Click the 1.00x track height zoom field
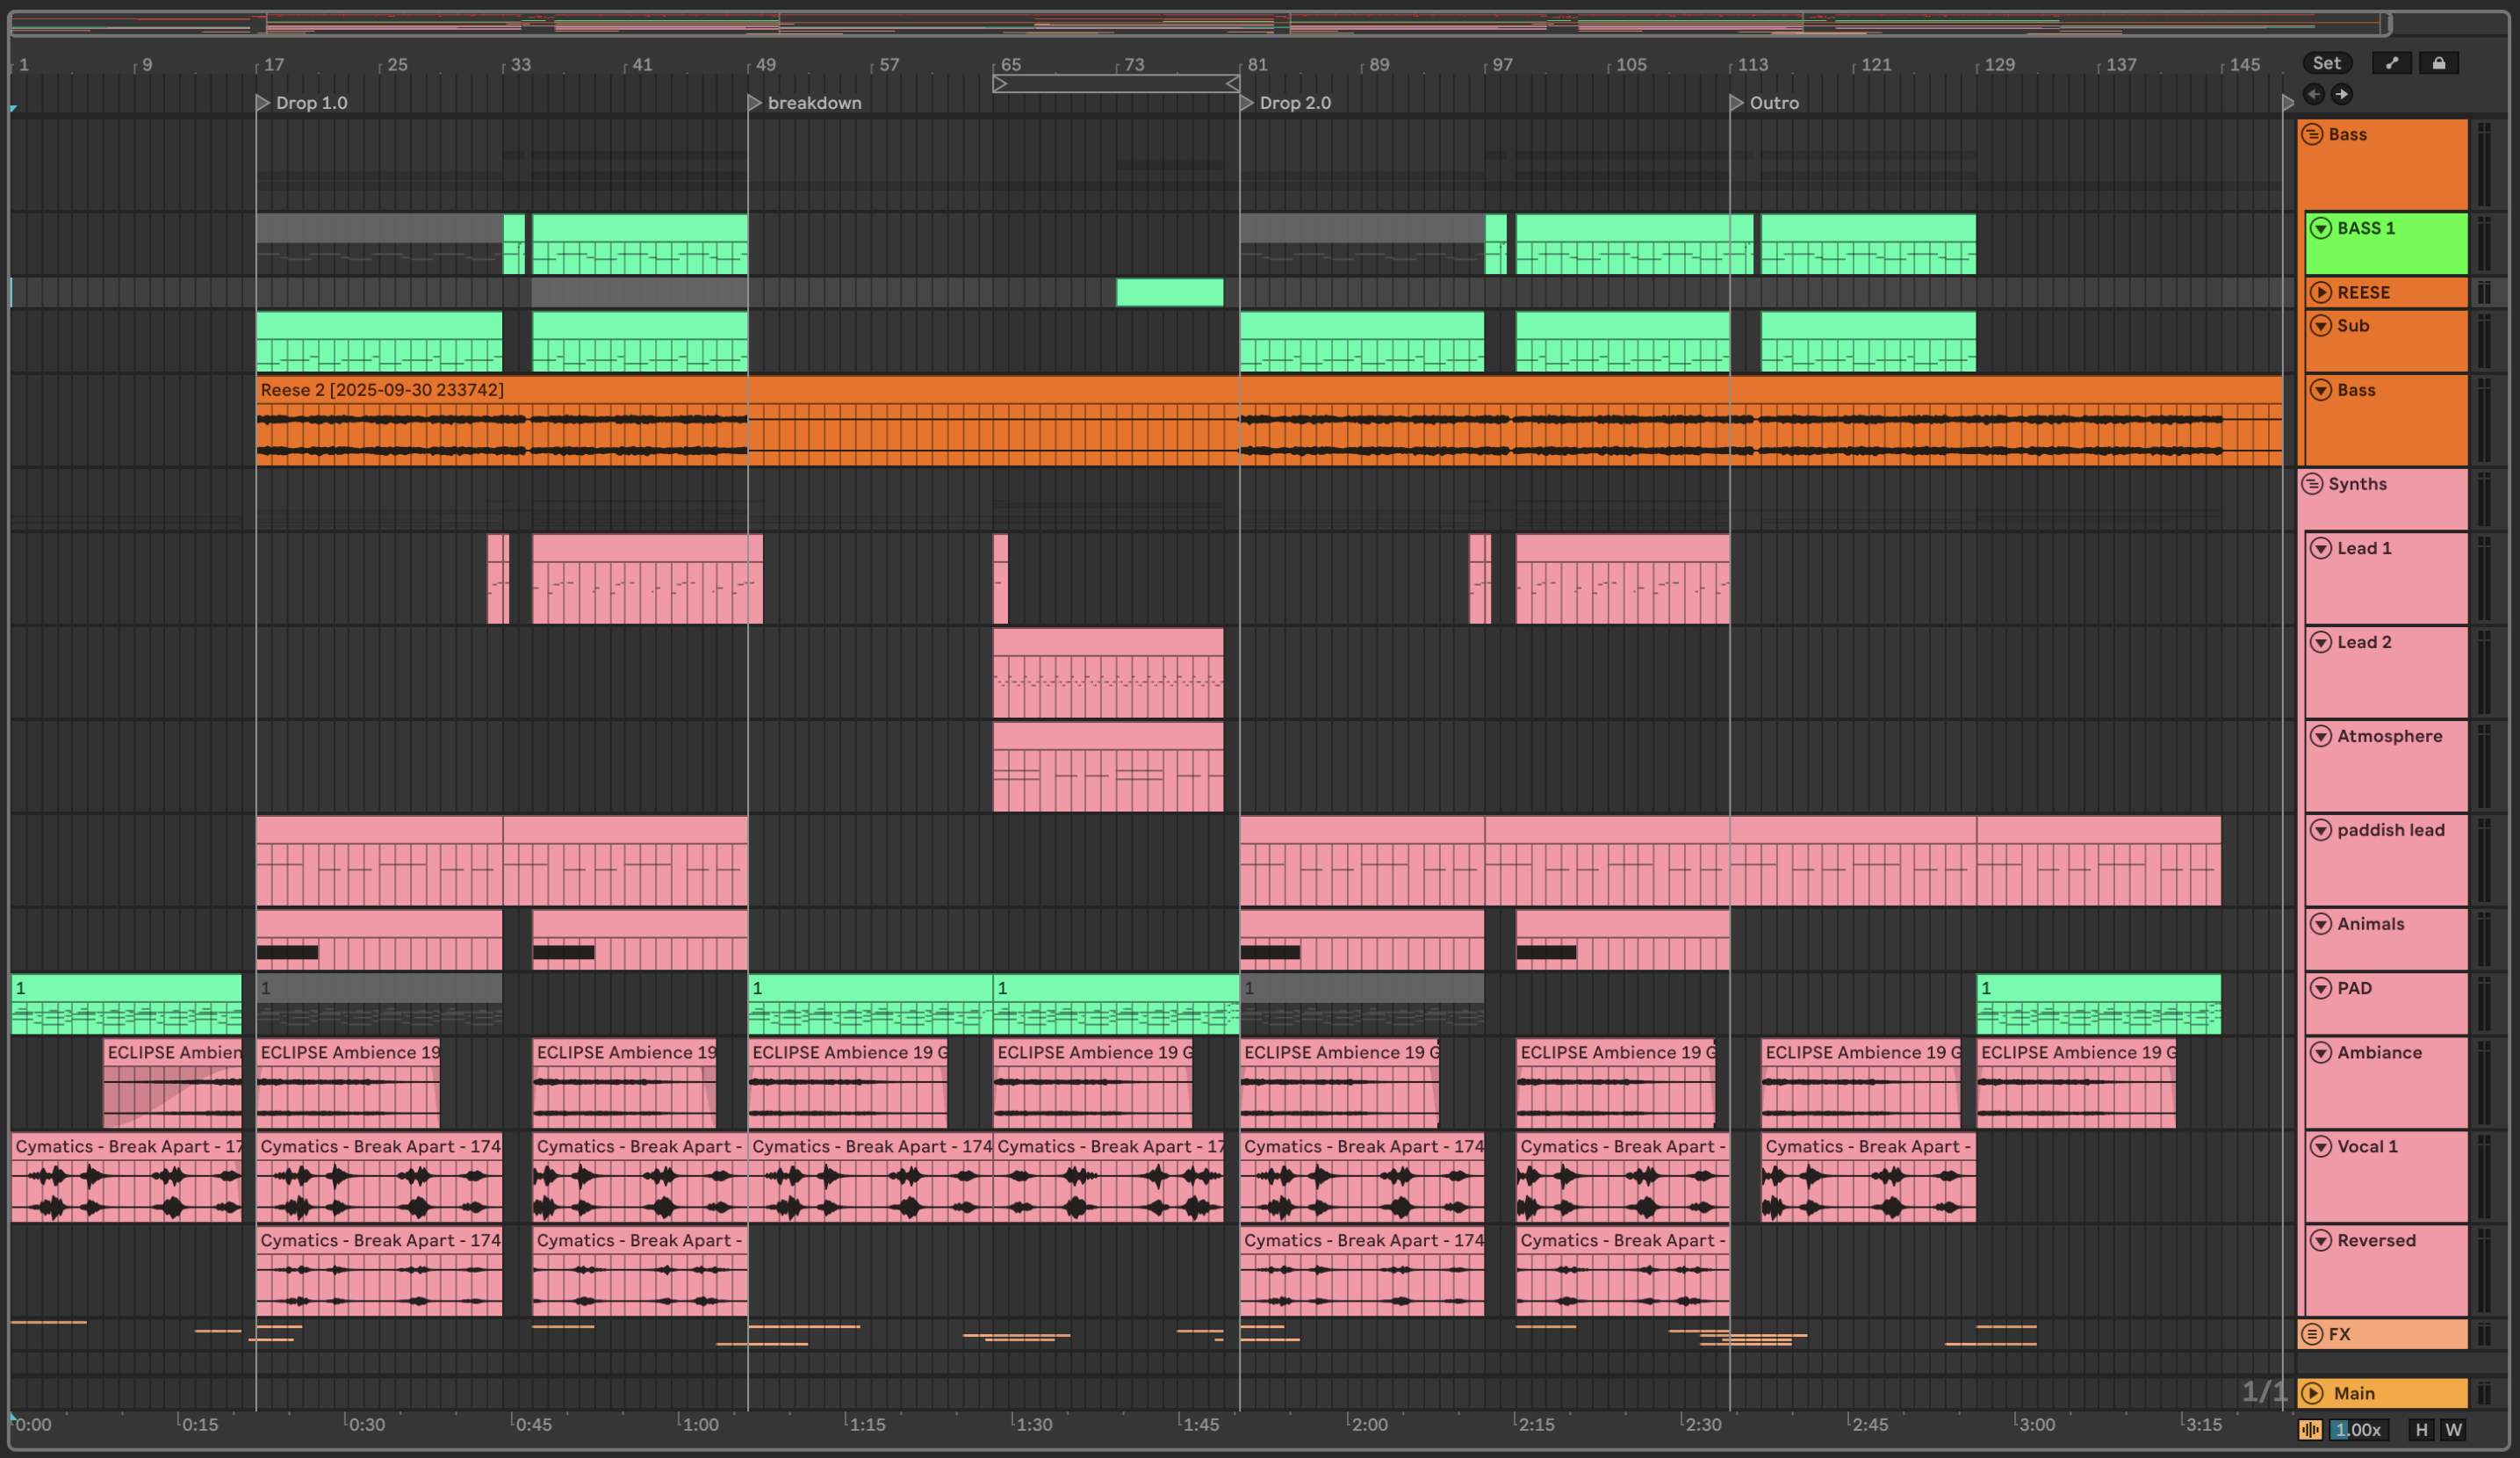Screen dimensions: 2520x1458 pos(2358,1430)
